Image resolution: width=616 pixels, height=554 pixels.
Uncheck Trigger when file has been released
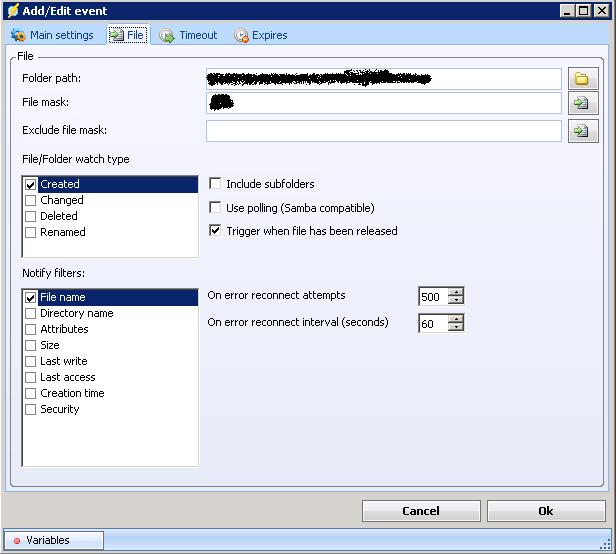(215, 231)
